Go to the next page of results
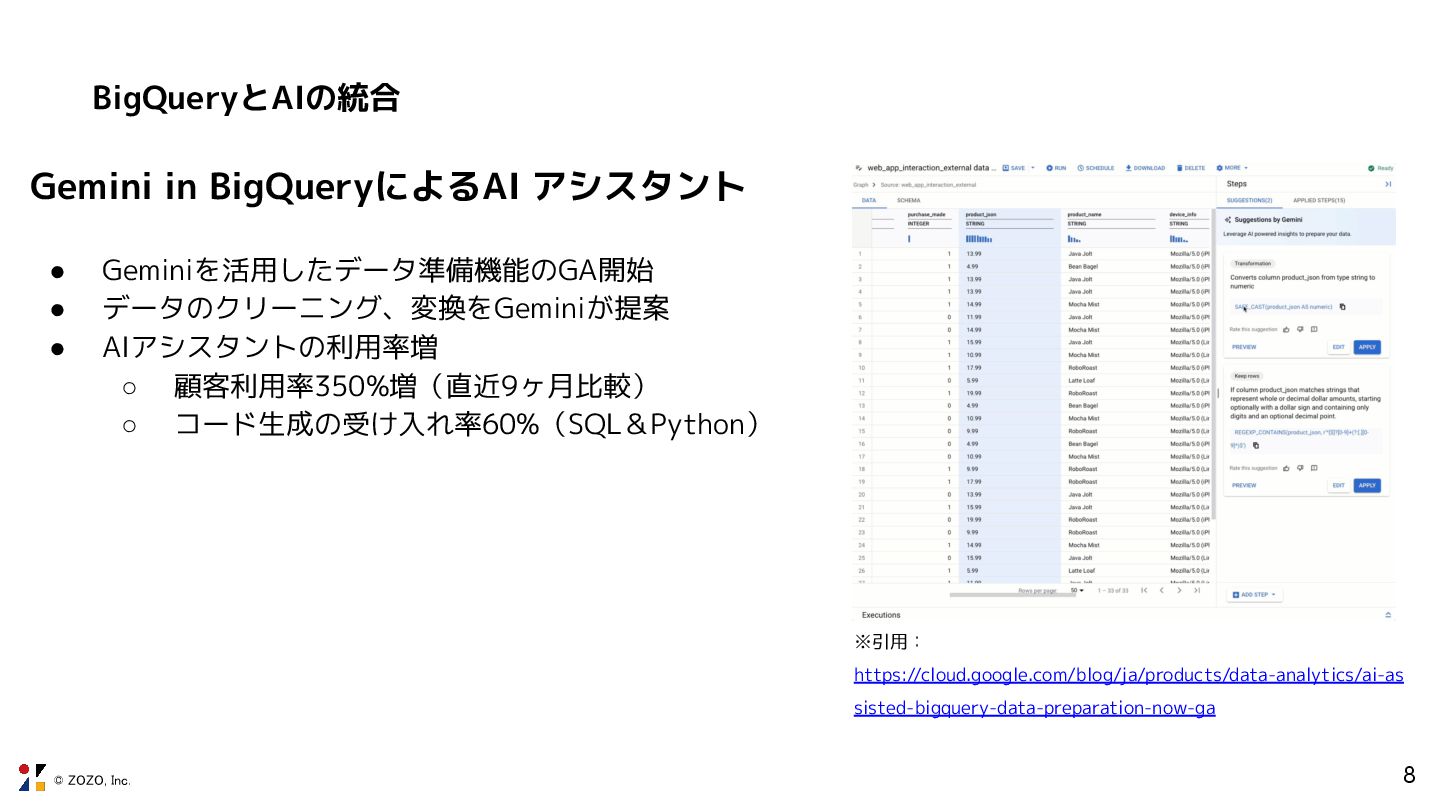This screenshot has height=810, width=1440. [1179, 590]
